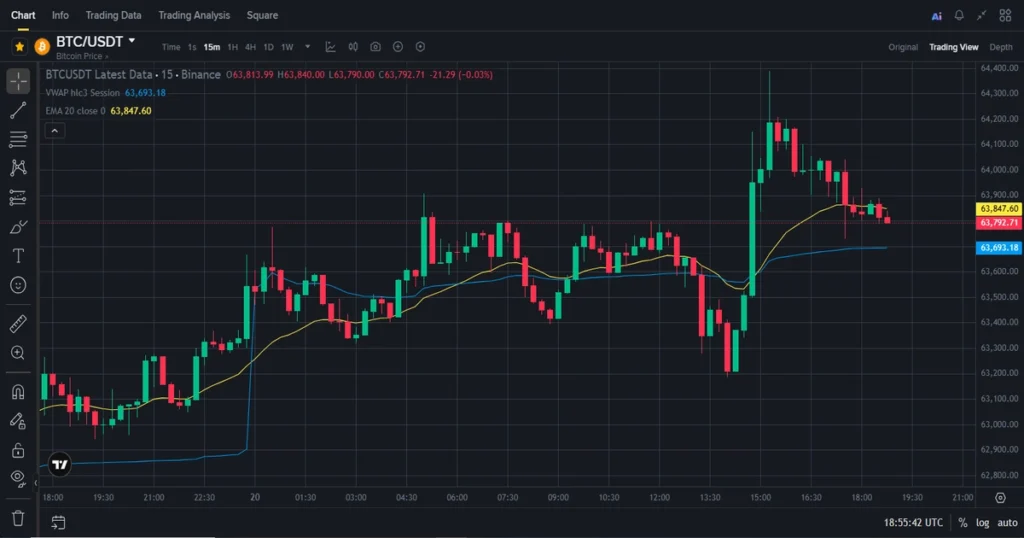Image resolution: width=1024 pixels, height=538 pixels.
Task: Open the price scale settings gear
Action: (x=1000, y=498)
